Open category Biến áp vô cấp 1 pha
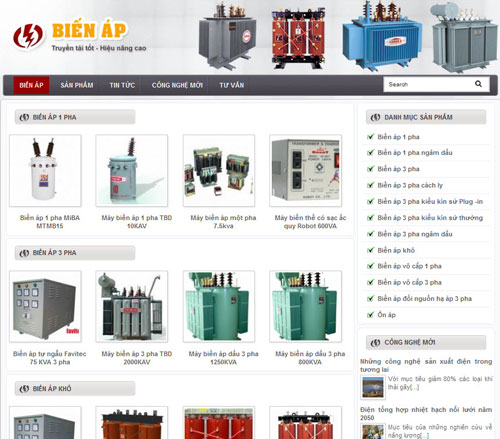The width and height of the screenshot is (500, 439). click(410, 266)
